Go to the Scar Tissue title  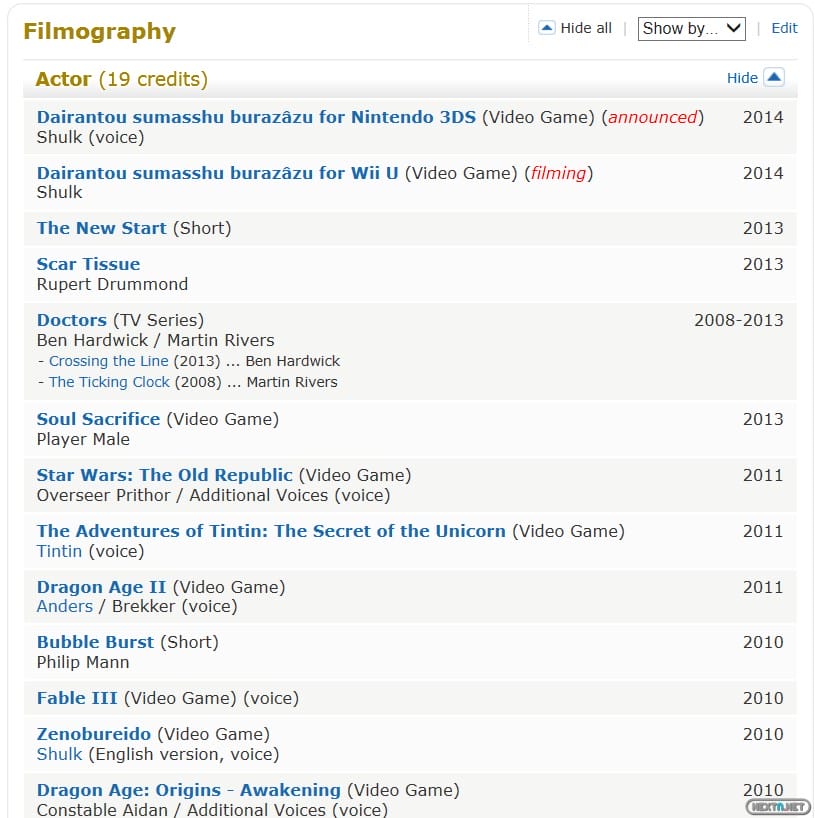pyautogui.click(x=88, y=264)
